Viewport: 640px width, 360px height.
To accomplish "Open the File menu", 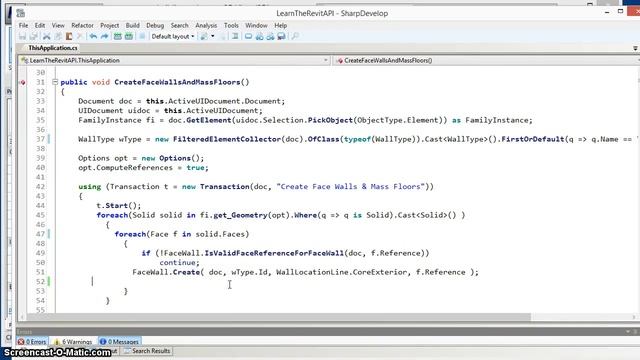I will point(23,25).
